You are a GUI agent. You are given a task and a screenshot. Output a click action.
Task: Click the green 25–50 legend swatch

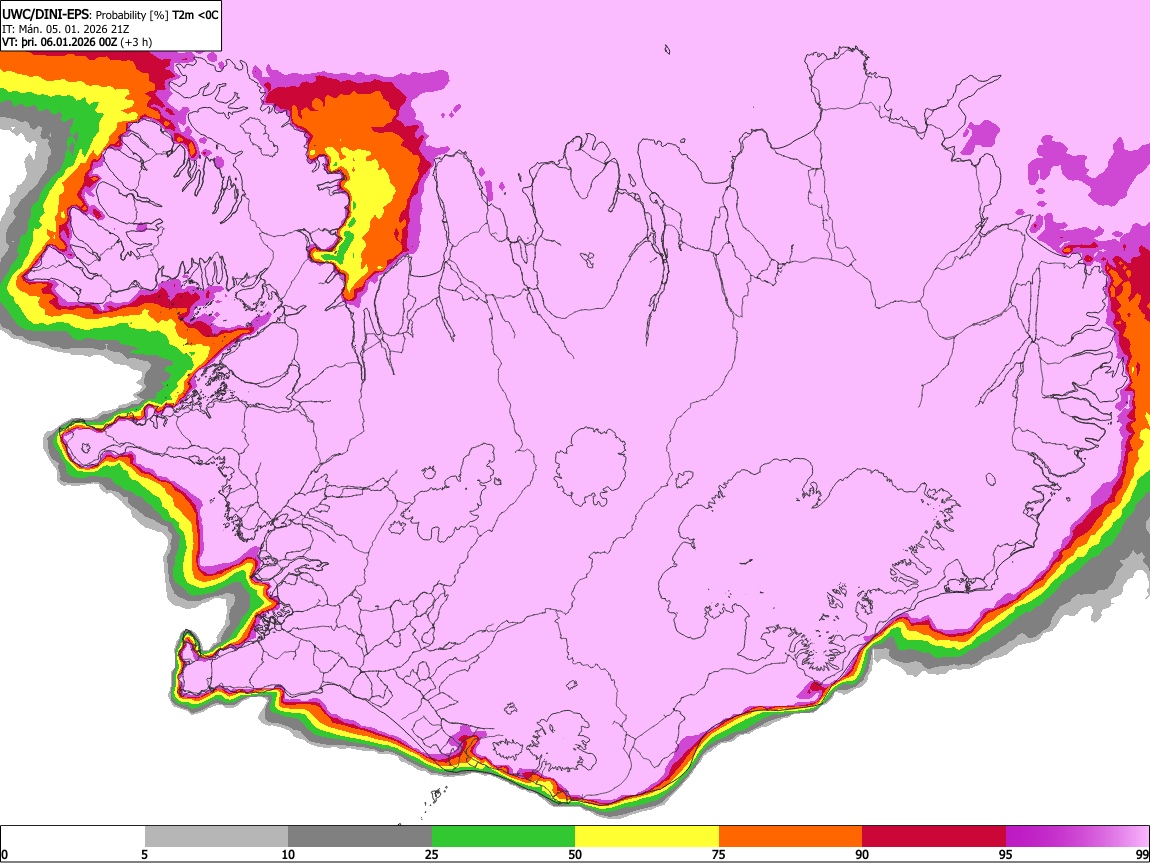pyautogui.click(x=503, y=837)
